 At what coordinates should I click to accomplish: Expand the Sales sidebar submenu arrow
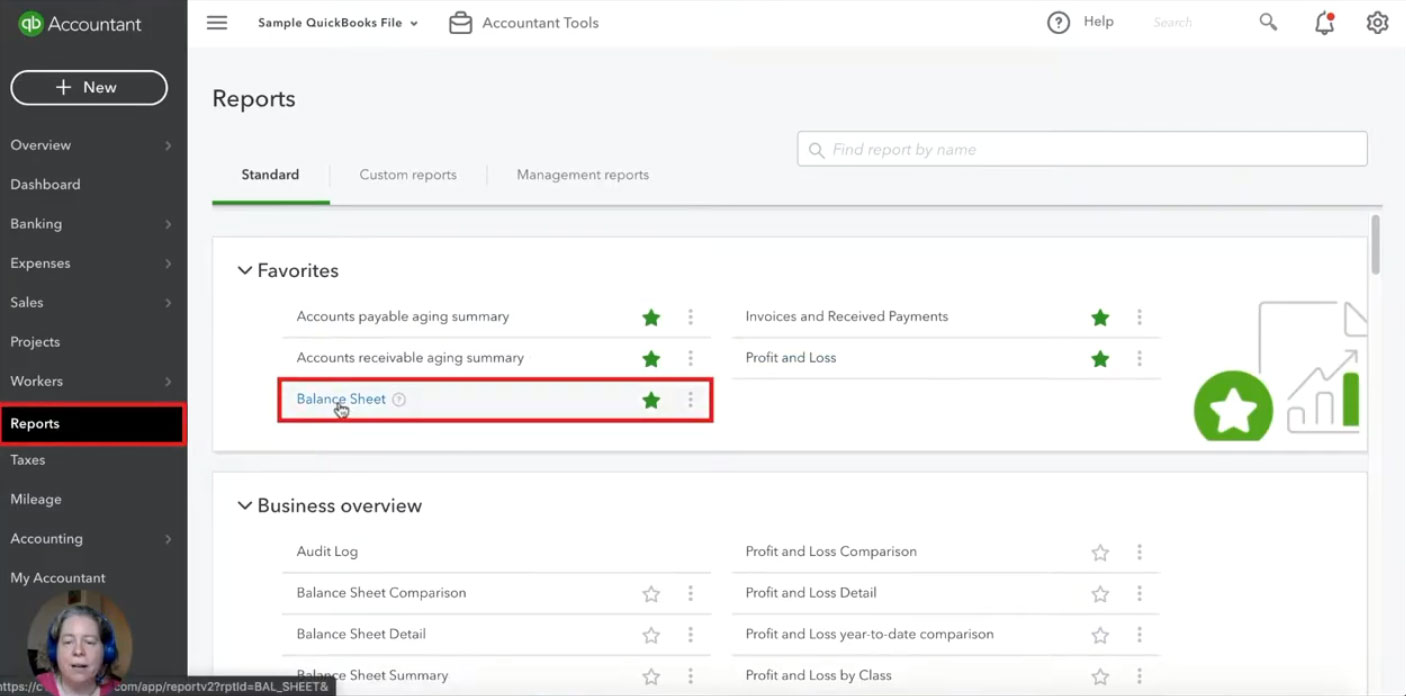point(168,303)
